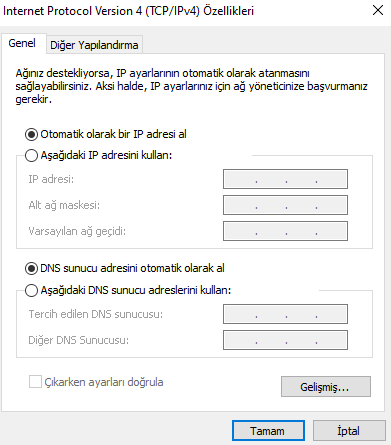391x445 pixels.
Task: Click the Alt ağ maskesi label
Action: [64, 205]
